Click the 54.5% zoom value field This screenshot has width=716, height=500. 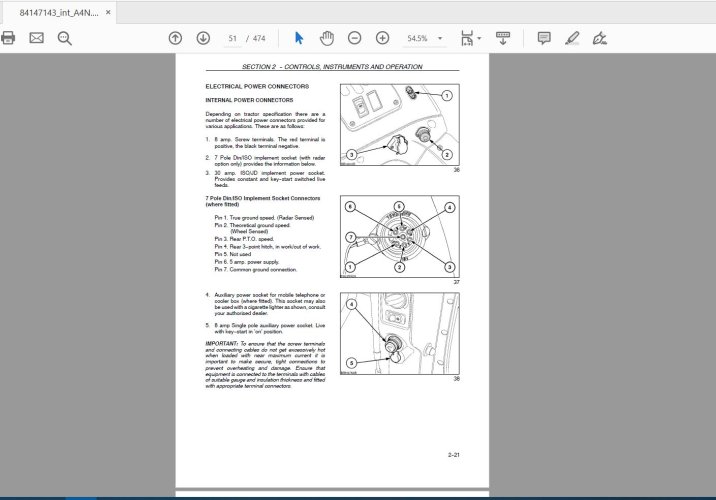tap(417, 38)
